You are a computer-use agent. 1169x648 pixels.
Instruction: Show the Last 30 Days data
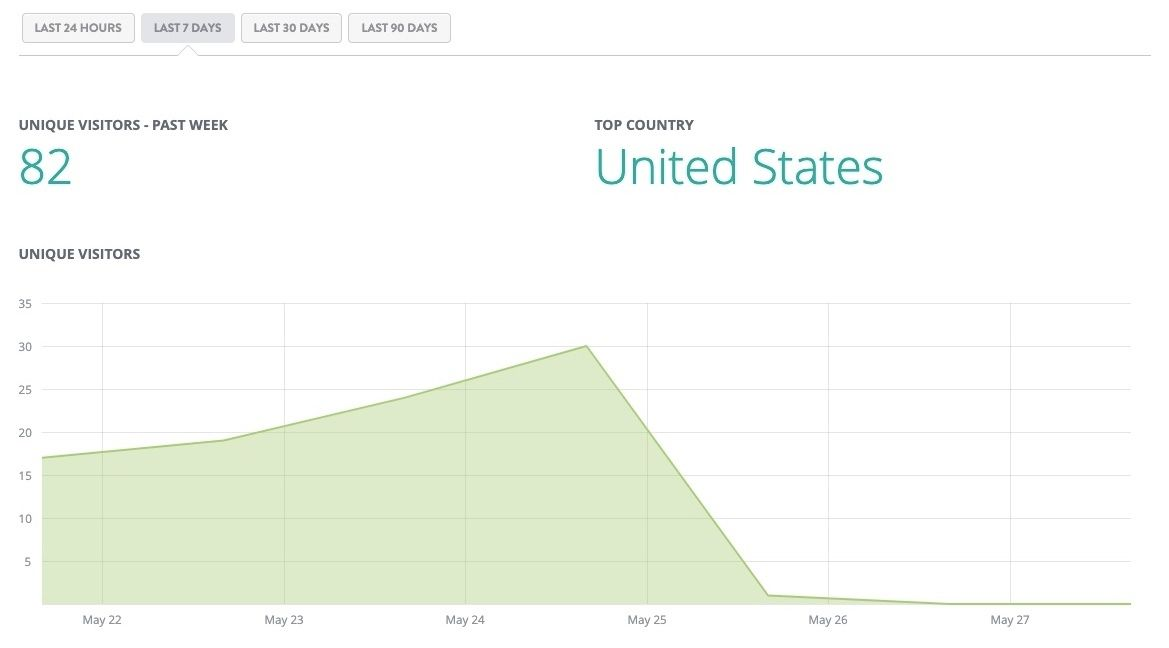(291, 28)
